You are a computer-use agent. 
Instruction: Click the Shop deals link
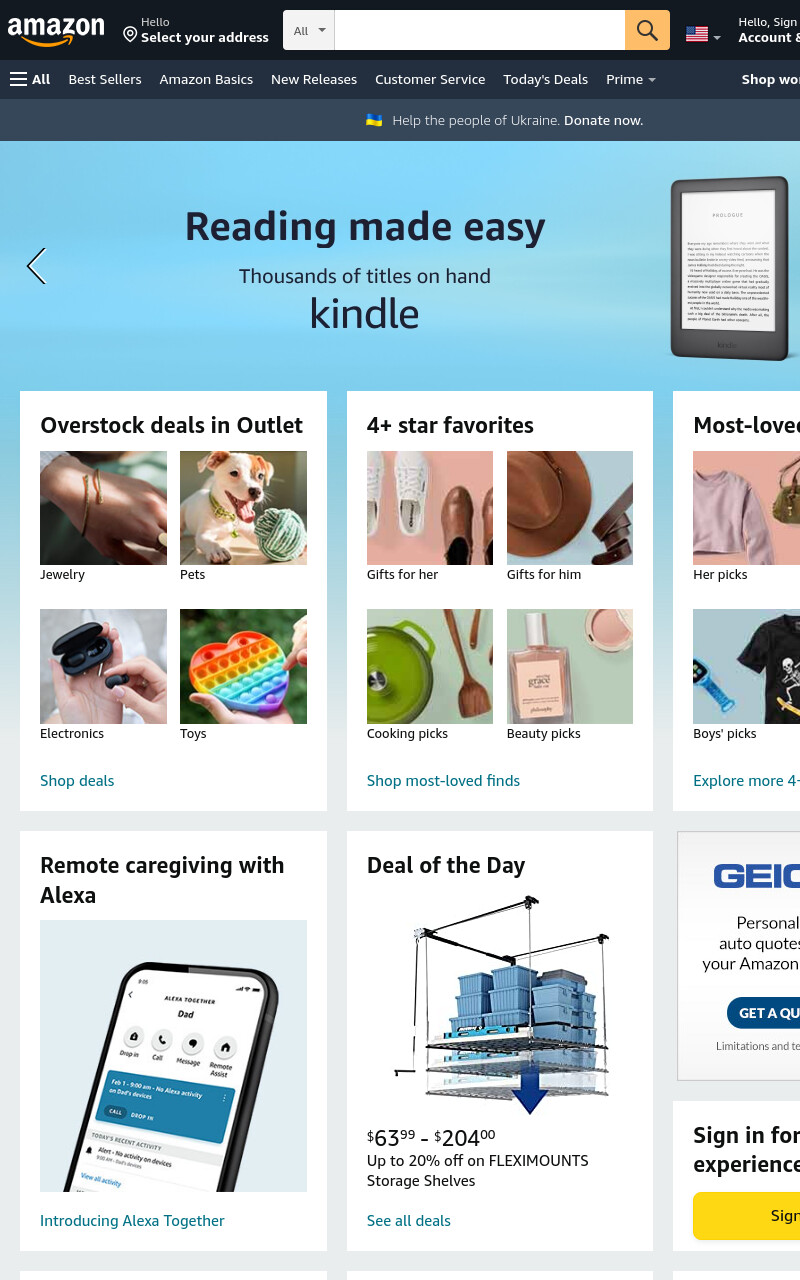(x=77, y=780)
